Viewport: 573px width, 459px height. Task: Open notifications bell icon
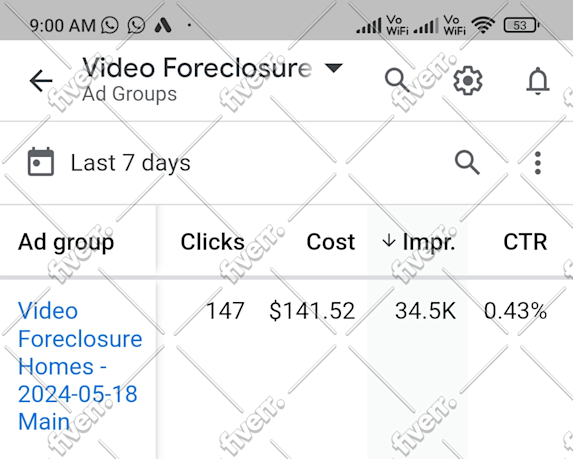[538, 81]
